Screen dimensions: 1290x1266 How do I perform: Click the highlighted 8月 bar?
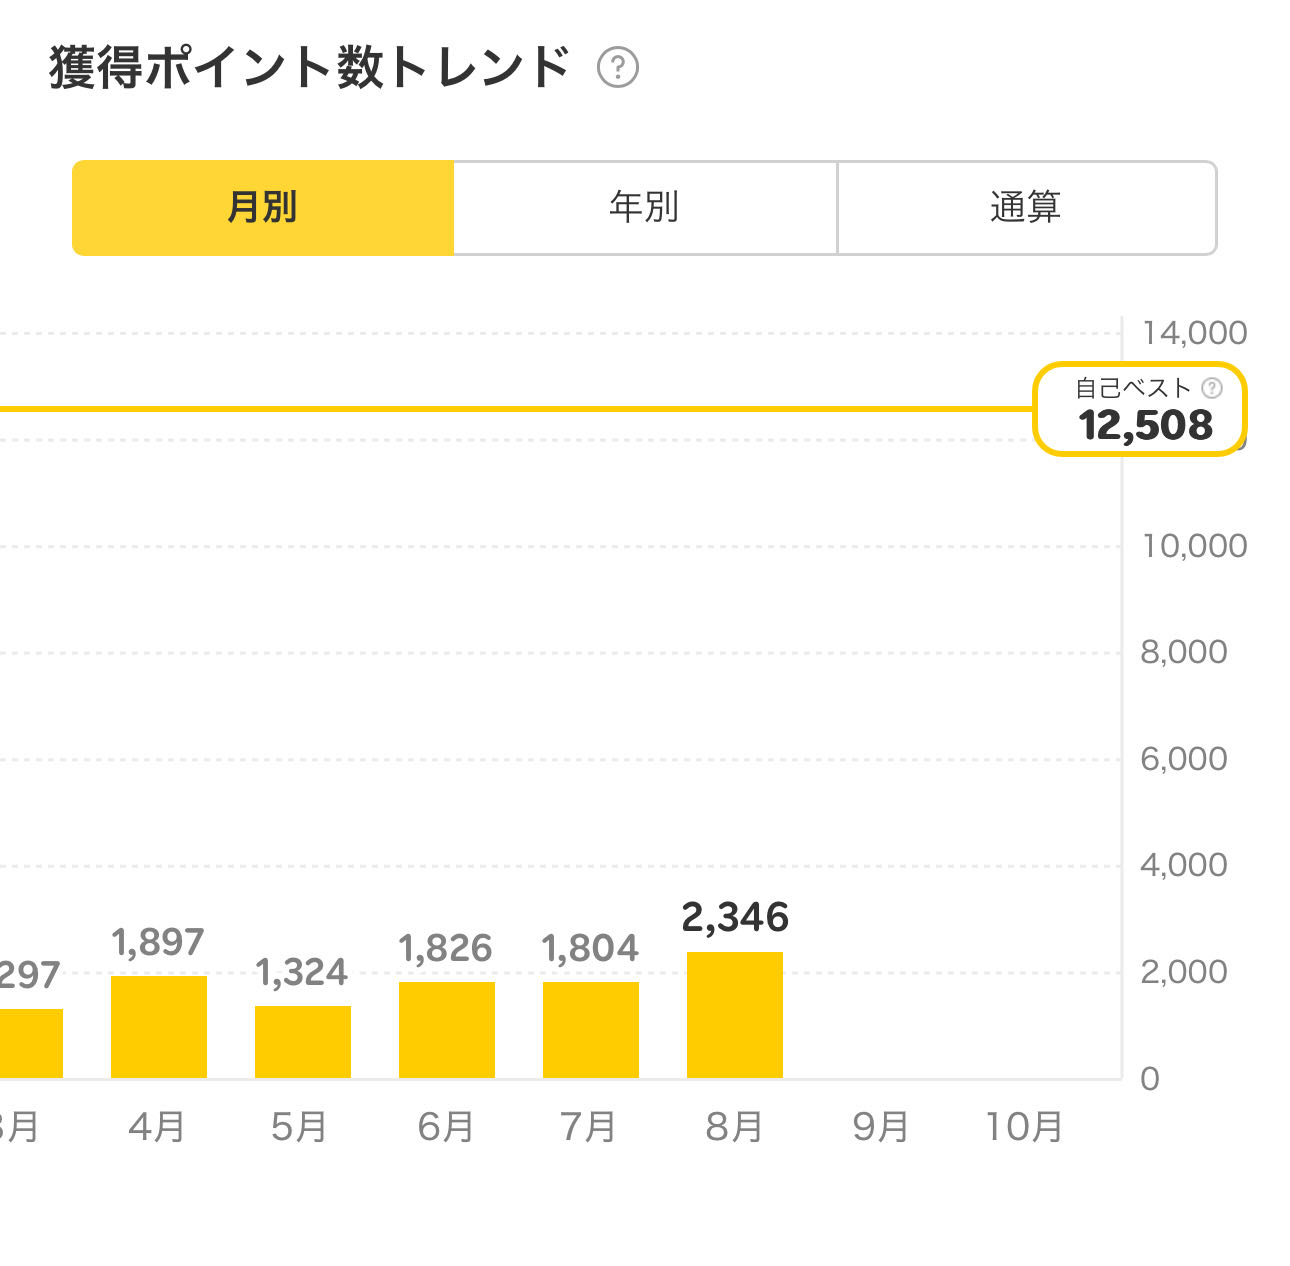tap(735, 1015)
